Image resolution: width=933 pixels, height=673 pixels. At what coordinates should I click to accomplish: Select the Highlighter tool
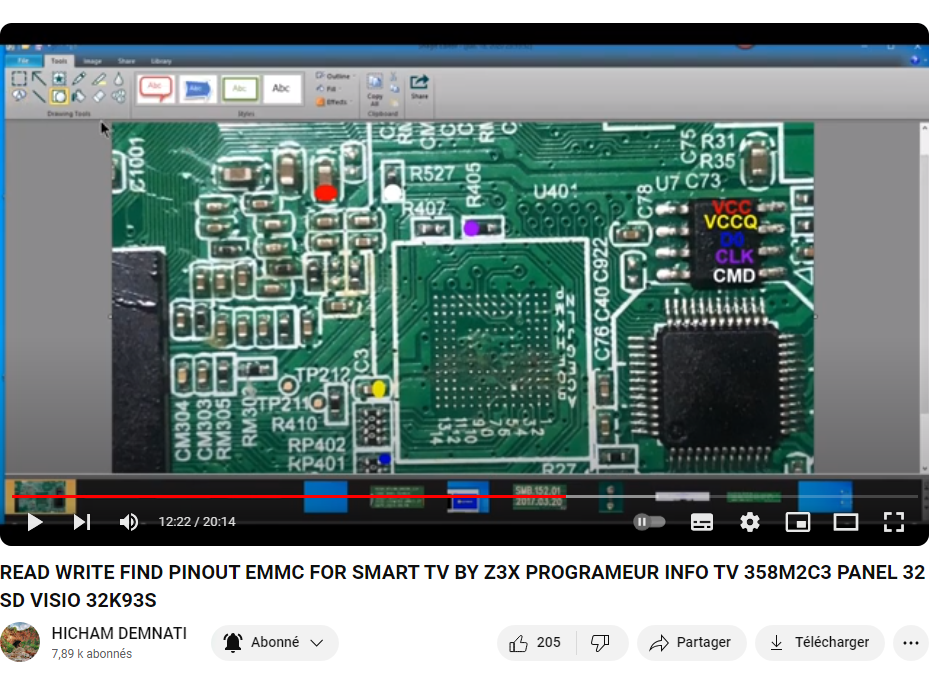coord(99,79)
